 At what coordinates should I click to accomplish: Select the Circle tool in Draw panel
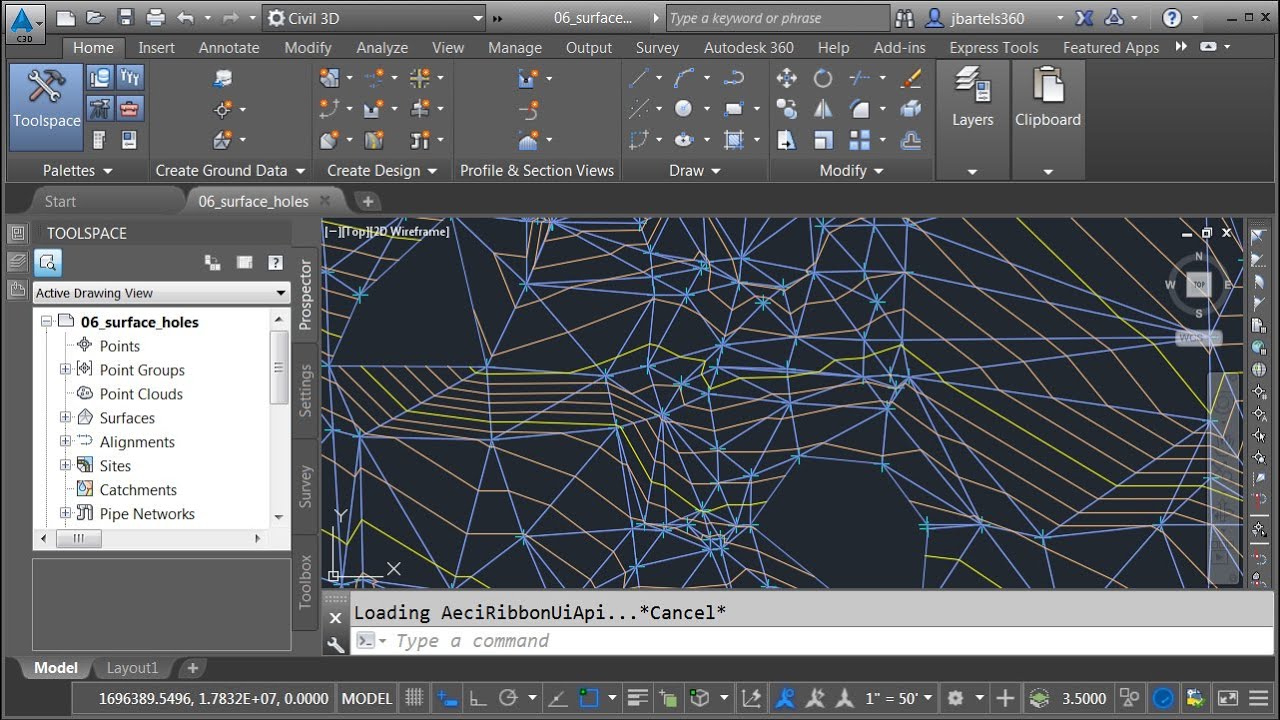[x=684, y=108]
